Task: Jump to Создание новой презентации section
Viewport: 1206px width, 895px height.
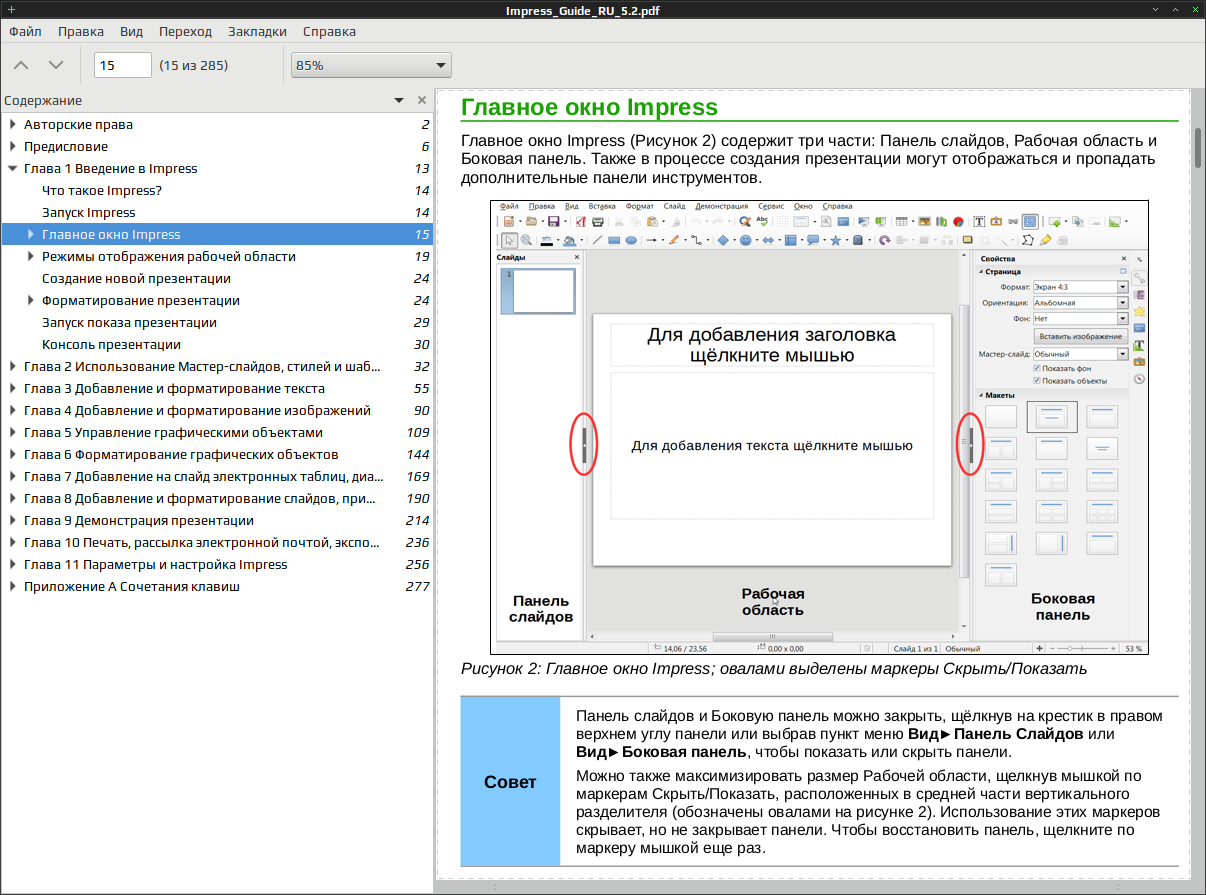Action: coord(136,279)
